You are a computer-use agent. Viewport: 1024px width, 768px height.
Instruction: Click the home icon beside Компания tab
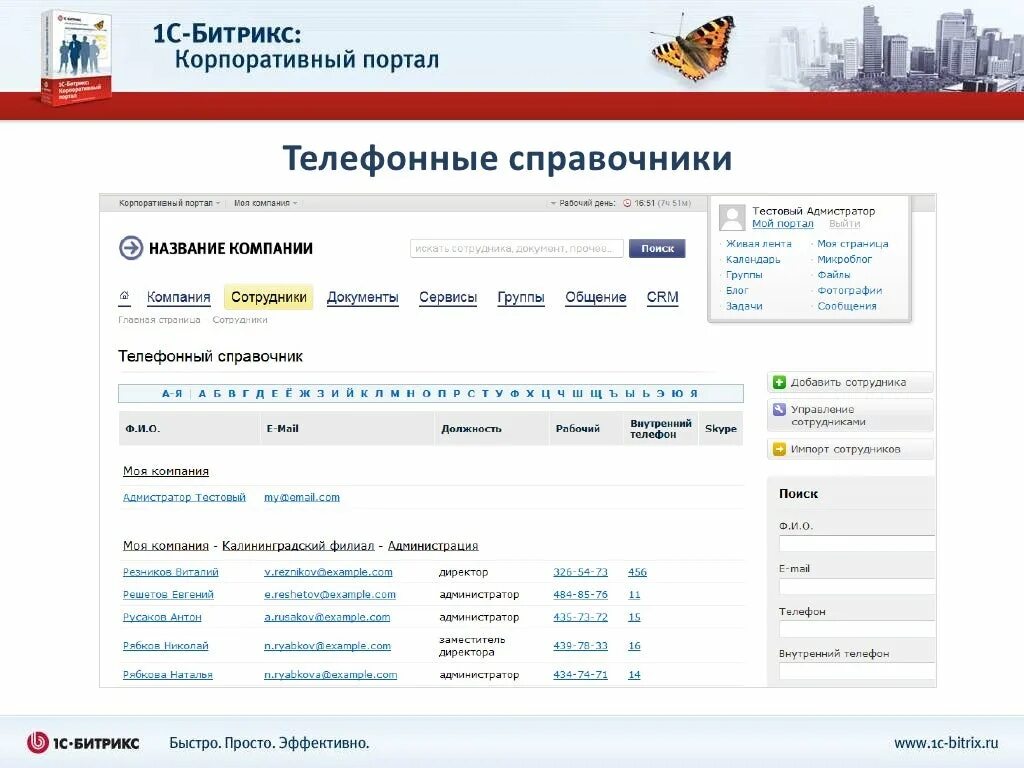point(124,295)
